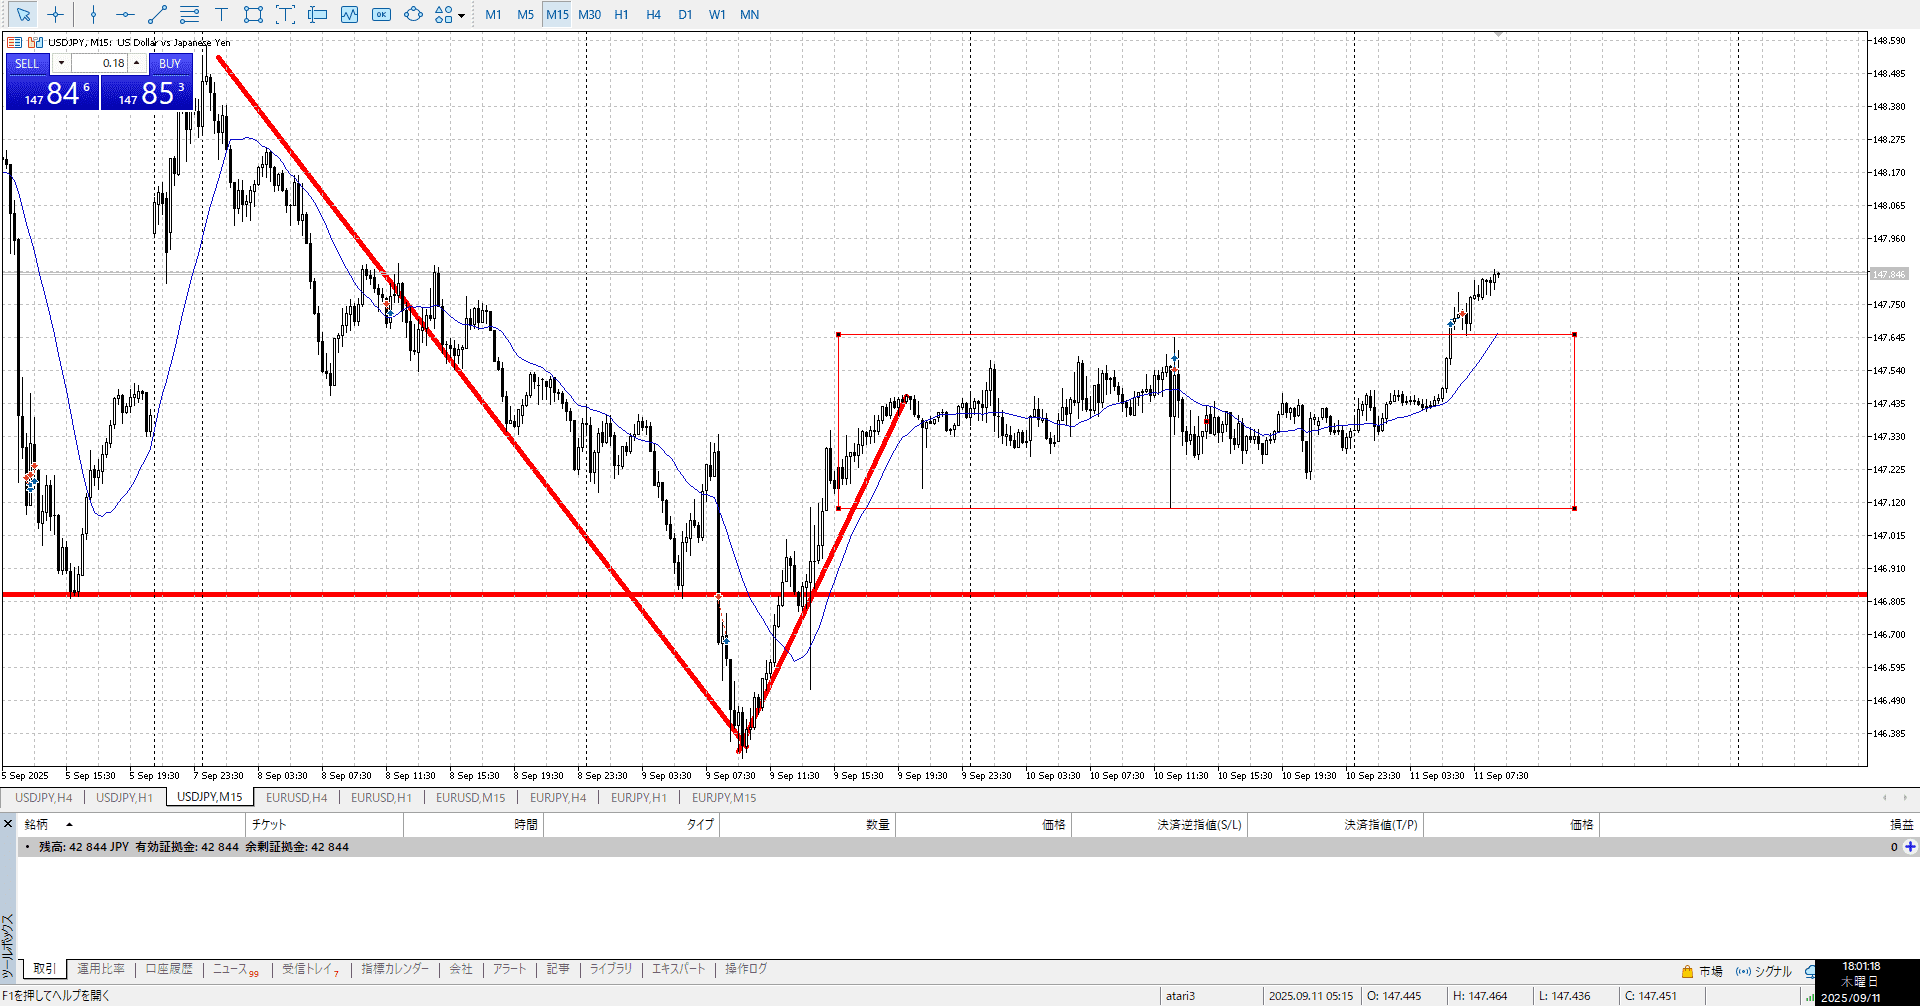Pick the vertical line drawing tool

[x=93, y=14]
